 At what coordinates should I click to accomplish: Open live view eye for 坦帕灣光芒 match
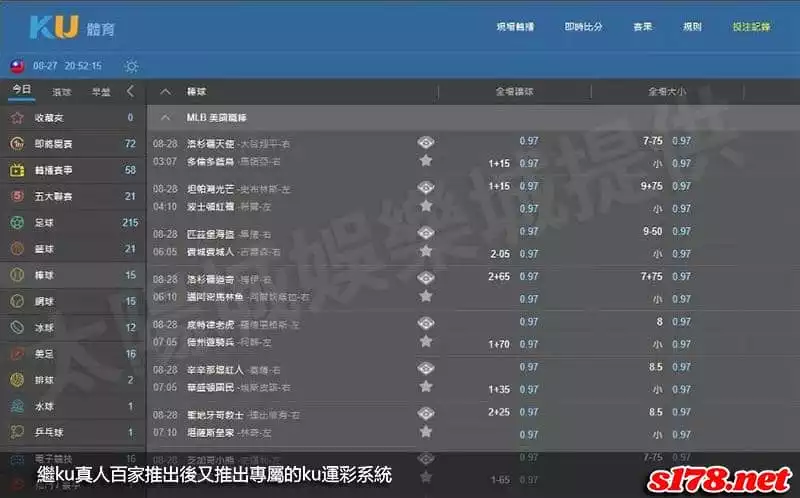point(426,187)
